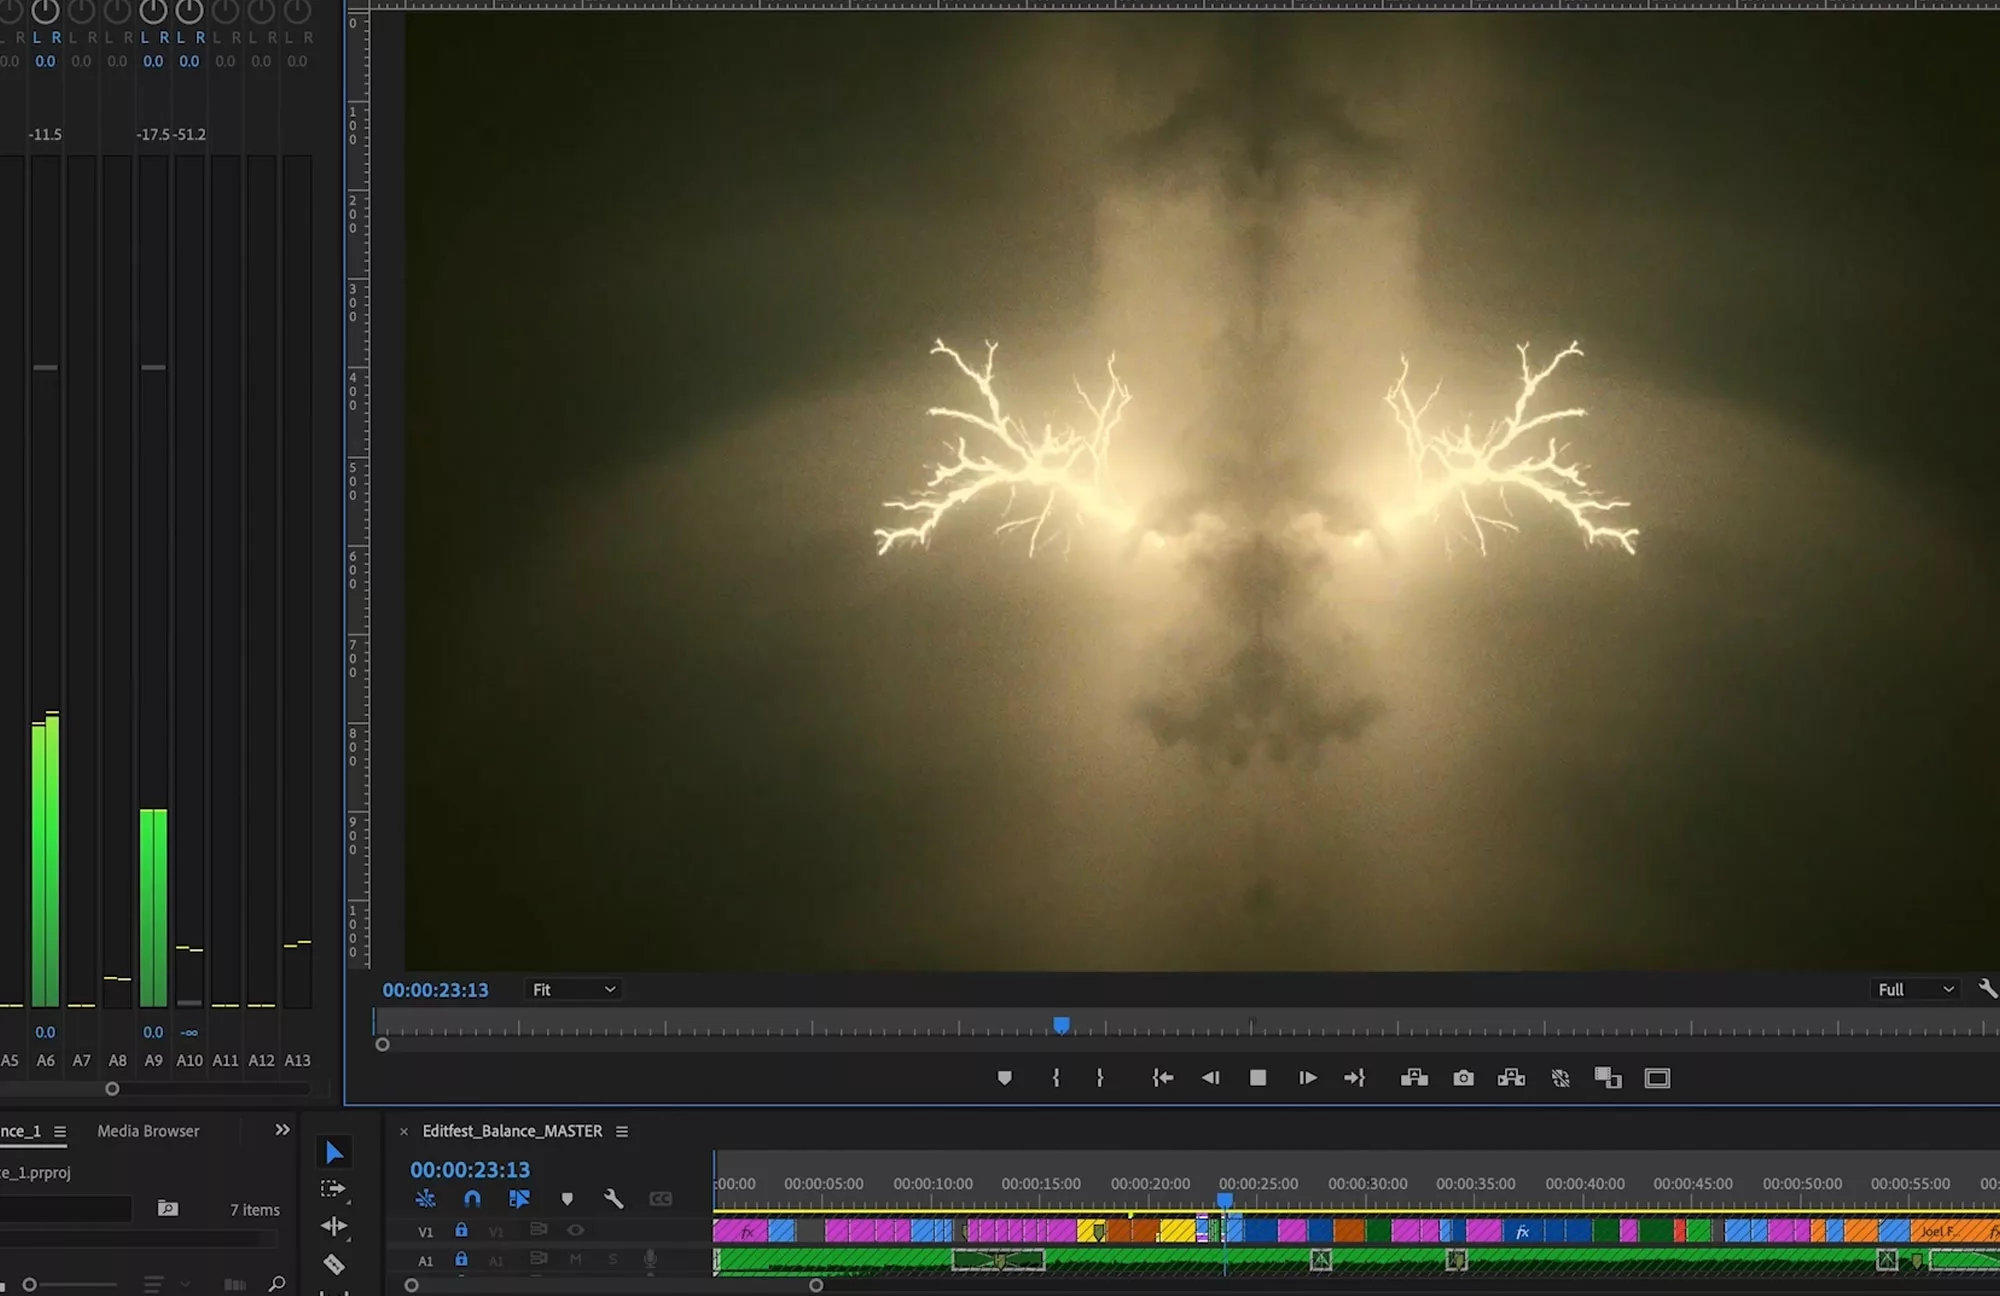Toggle V1 track lock
Viewport: 2000px width, 1296px height.
click(x=461, y=1230)
